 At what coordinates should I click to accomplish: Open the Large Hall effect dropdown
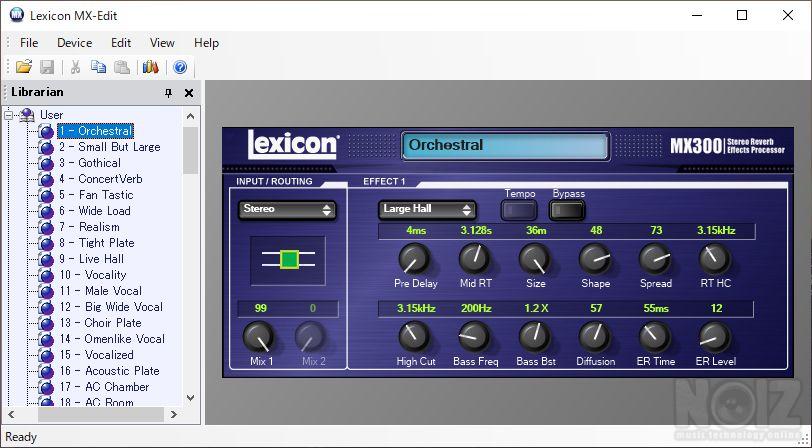(426, 210)
